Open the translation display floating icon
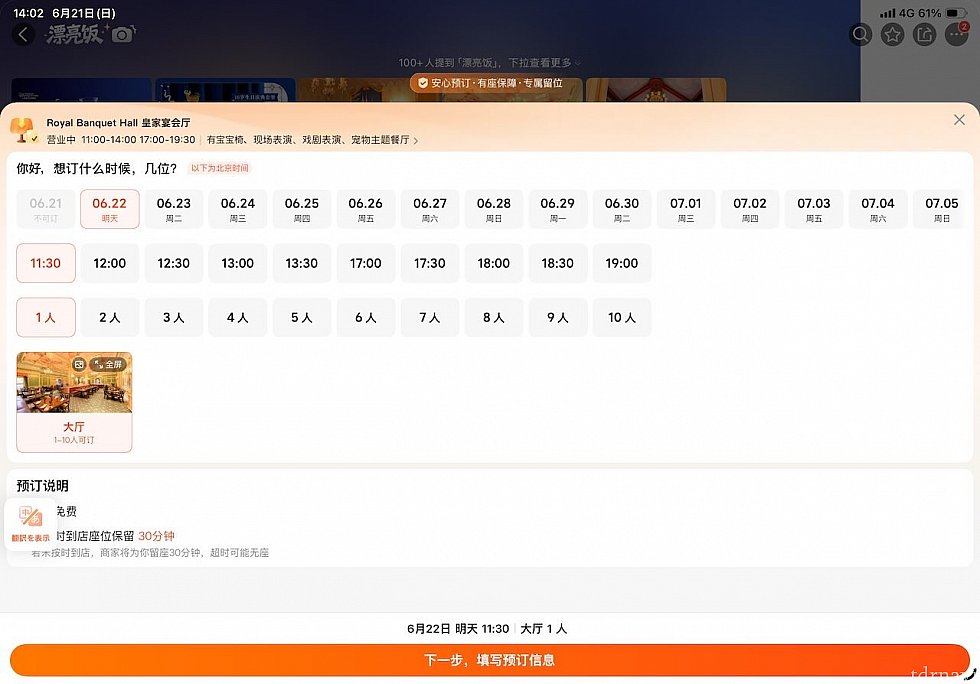Image resolution: width=980 pixels, height=684 pixels. (x=30, y=524)
